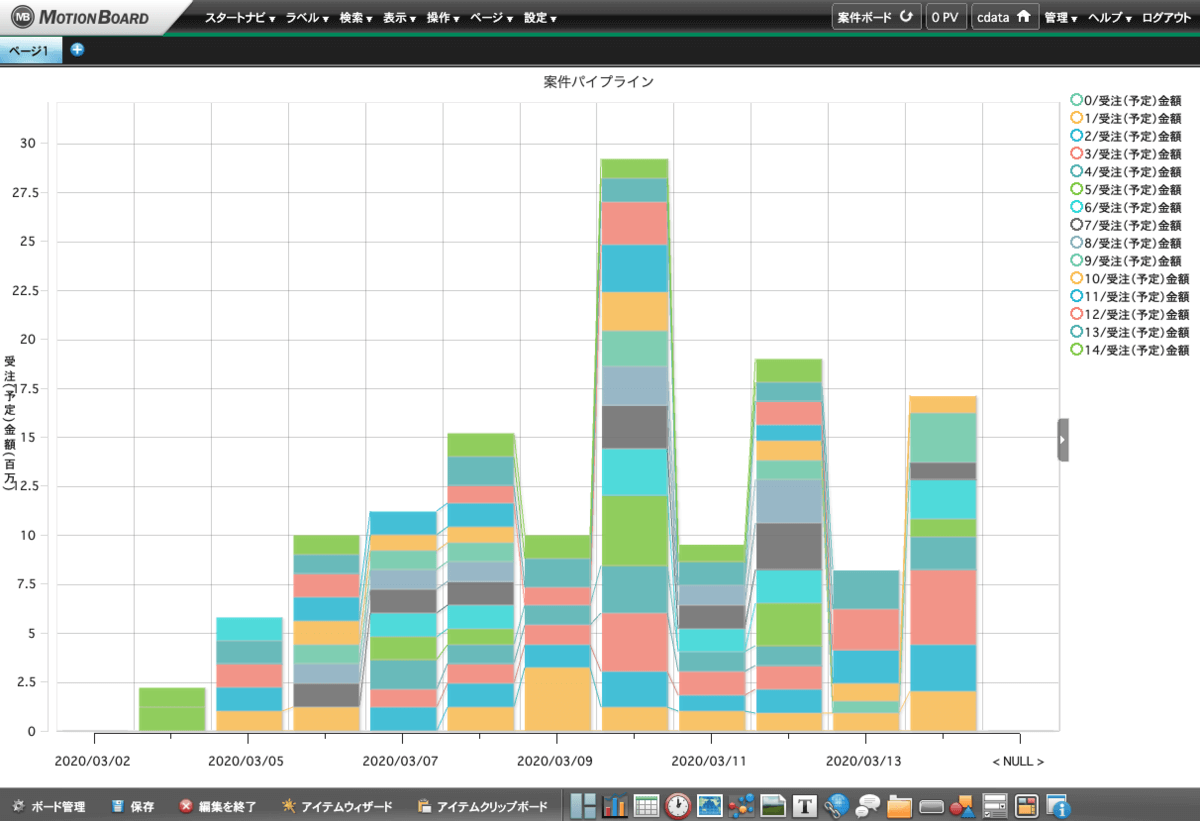Click the < NULL > axis label

point(1018,761)
